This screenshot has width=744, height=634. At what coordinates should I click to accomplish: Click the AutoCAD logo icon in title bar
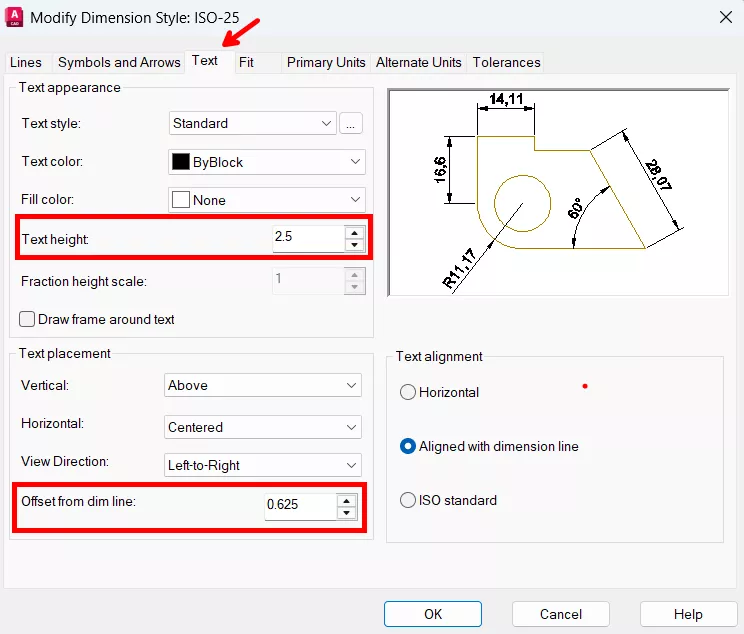pyautogui.click(x=14, y=16)
